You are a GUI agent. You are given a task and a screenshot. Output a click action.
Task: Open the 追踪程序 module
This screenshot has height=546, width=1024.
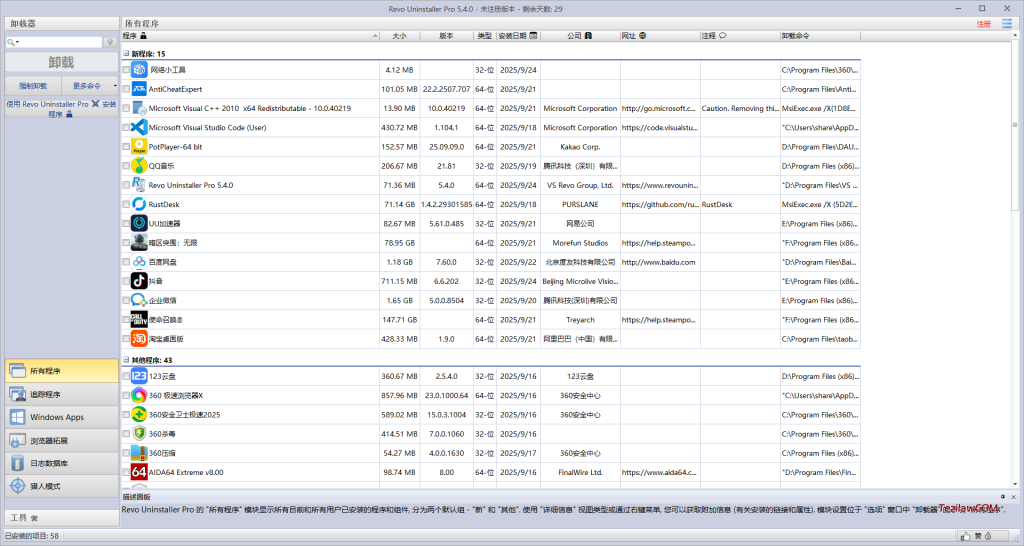pos(61,394)
